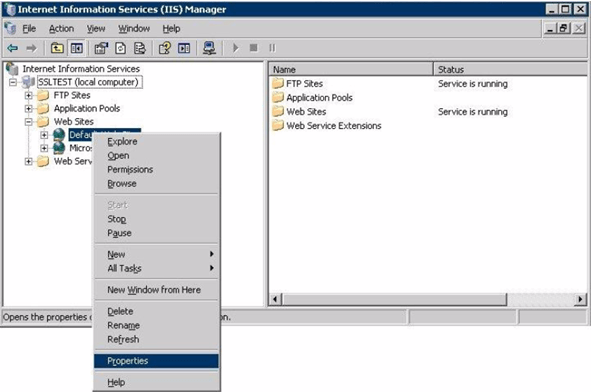Collapse the Web Sites tree node
Screen dimensions: 591x392
tap(29, 122)
